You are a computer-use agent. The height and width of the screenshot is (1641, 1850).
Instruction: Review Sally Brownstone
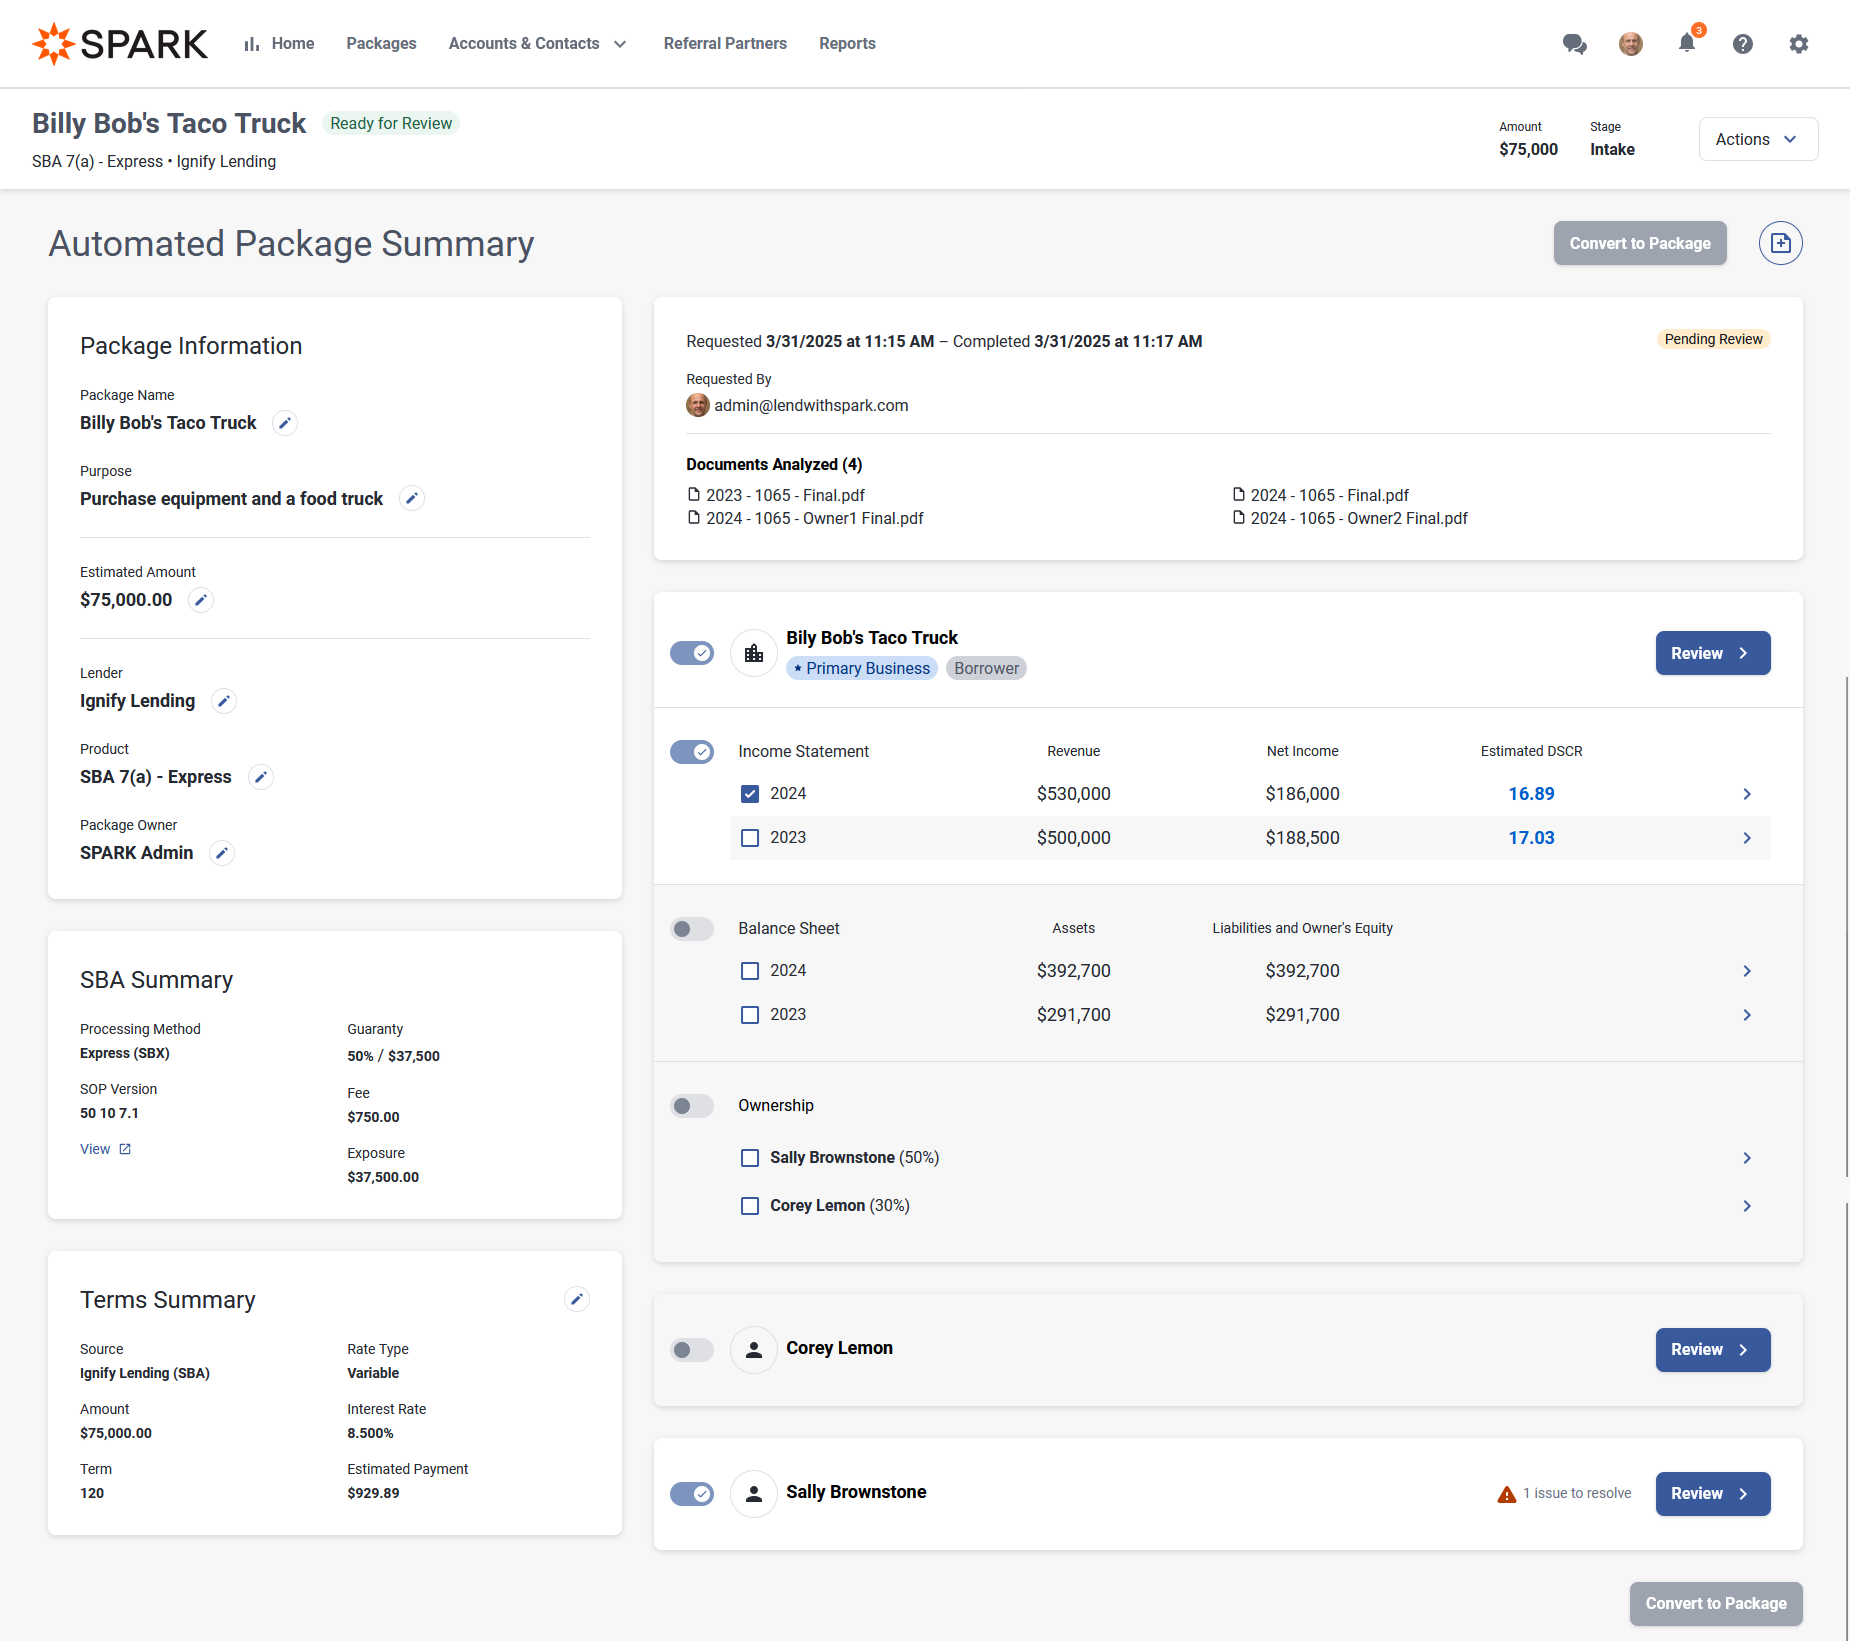click(1713, 1494)
